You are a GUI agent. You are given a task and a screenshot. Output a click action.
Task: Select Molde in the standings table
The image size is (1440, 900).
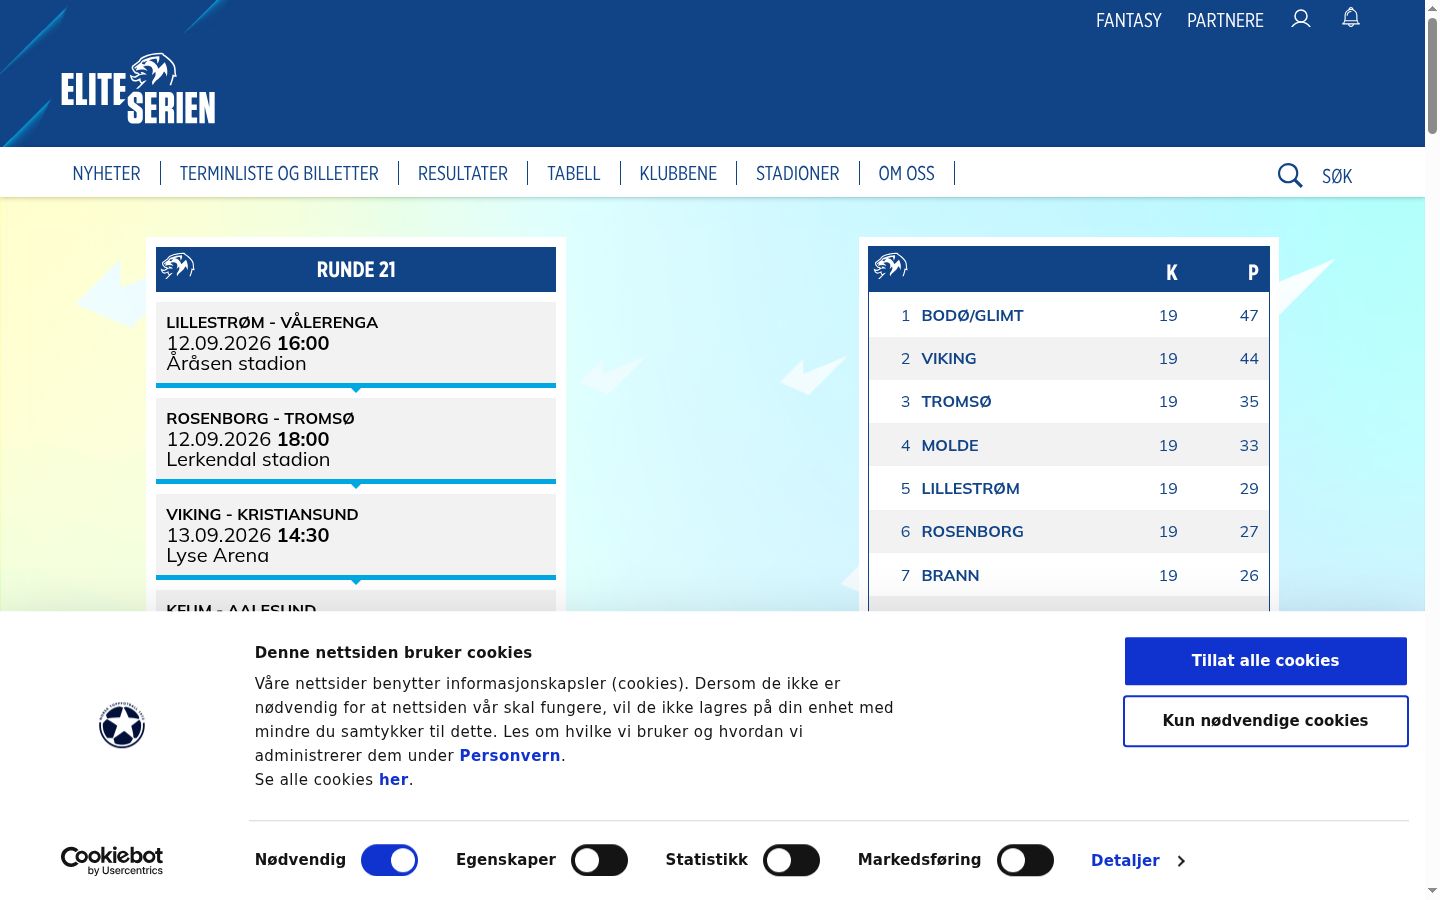click(950, 445)
